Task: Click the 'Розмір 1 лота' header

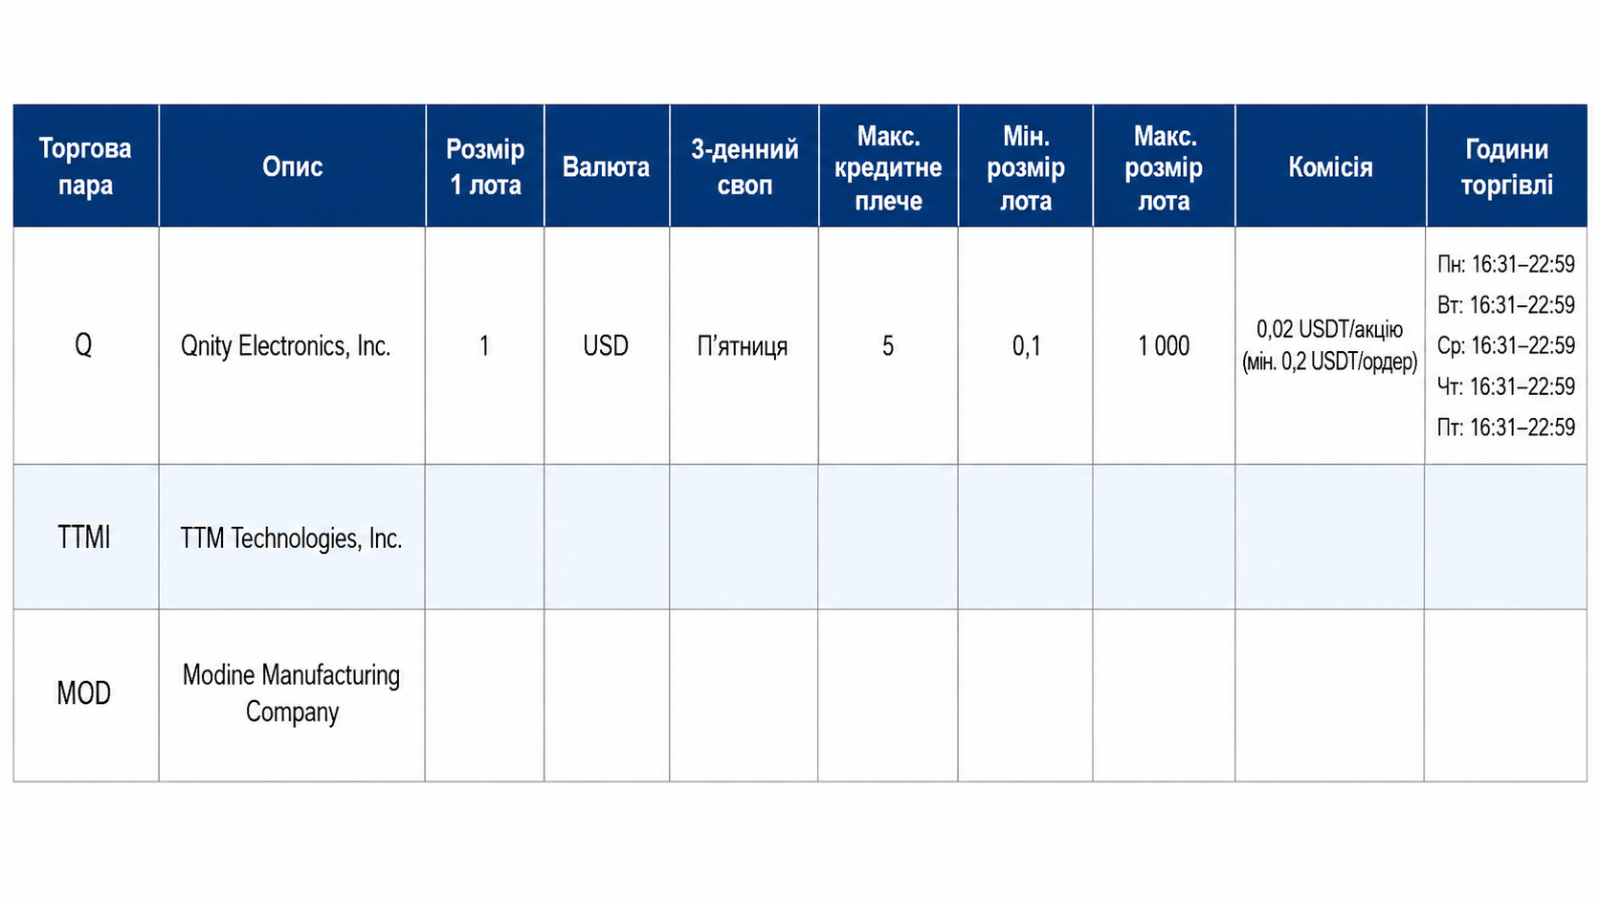Action: click(485, 166)
